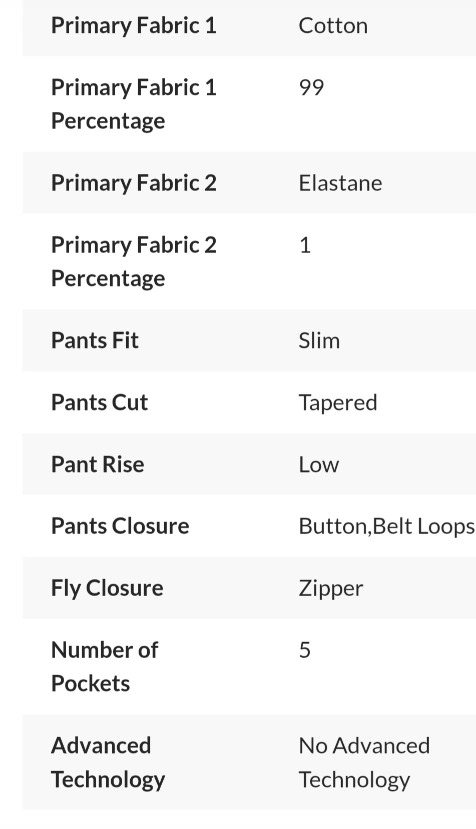Select the Cotton fabric value
The width and height of the screenshot is (476, 829).
click(333, 25)
